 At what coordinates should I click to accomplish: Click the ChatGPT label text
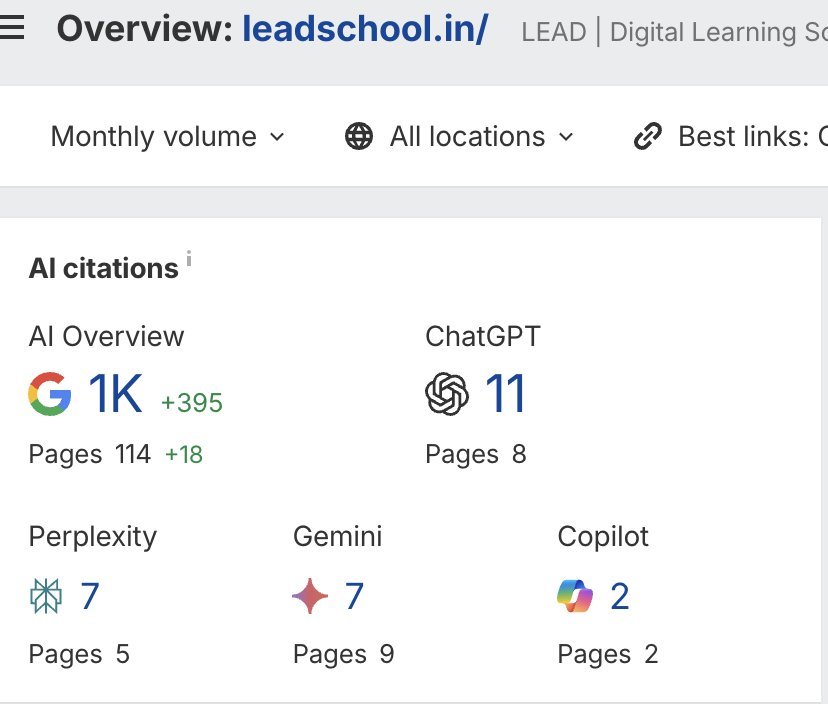[483, 336]
